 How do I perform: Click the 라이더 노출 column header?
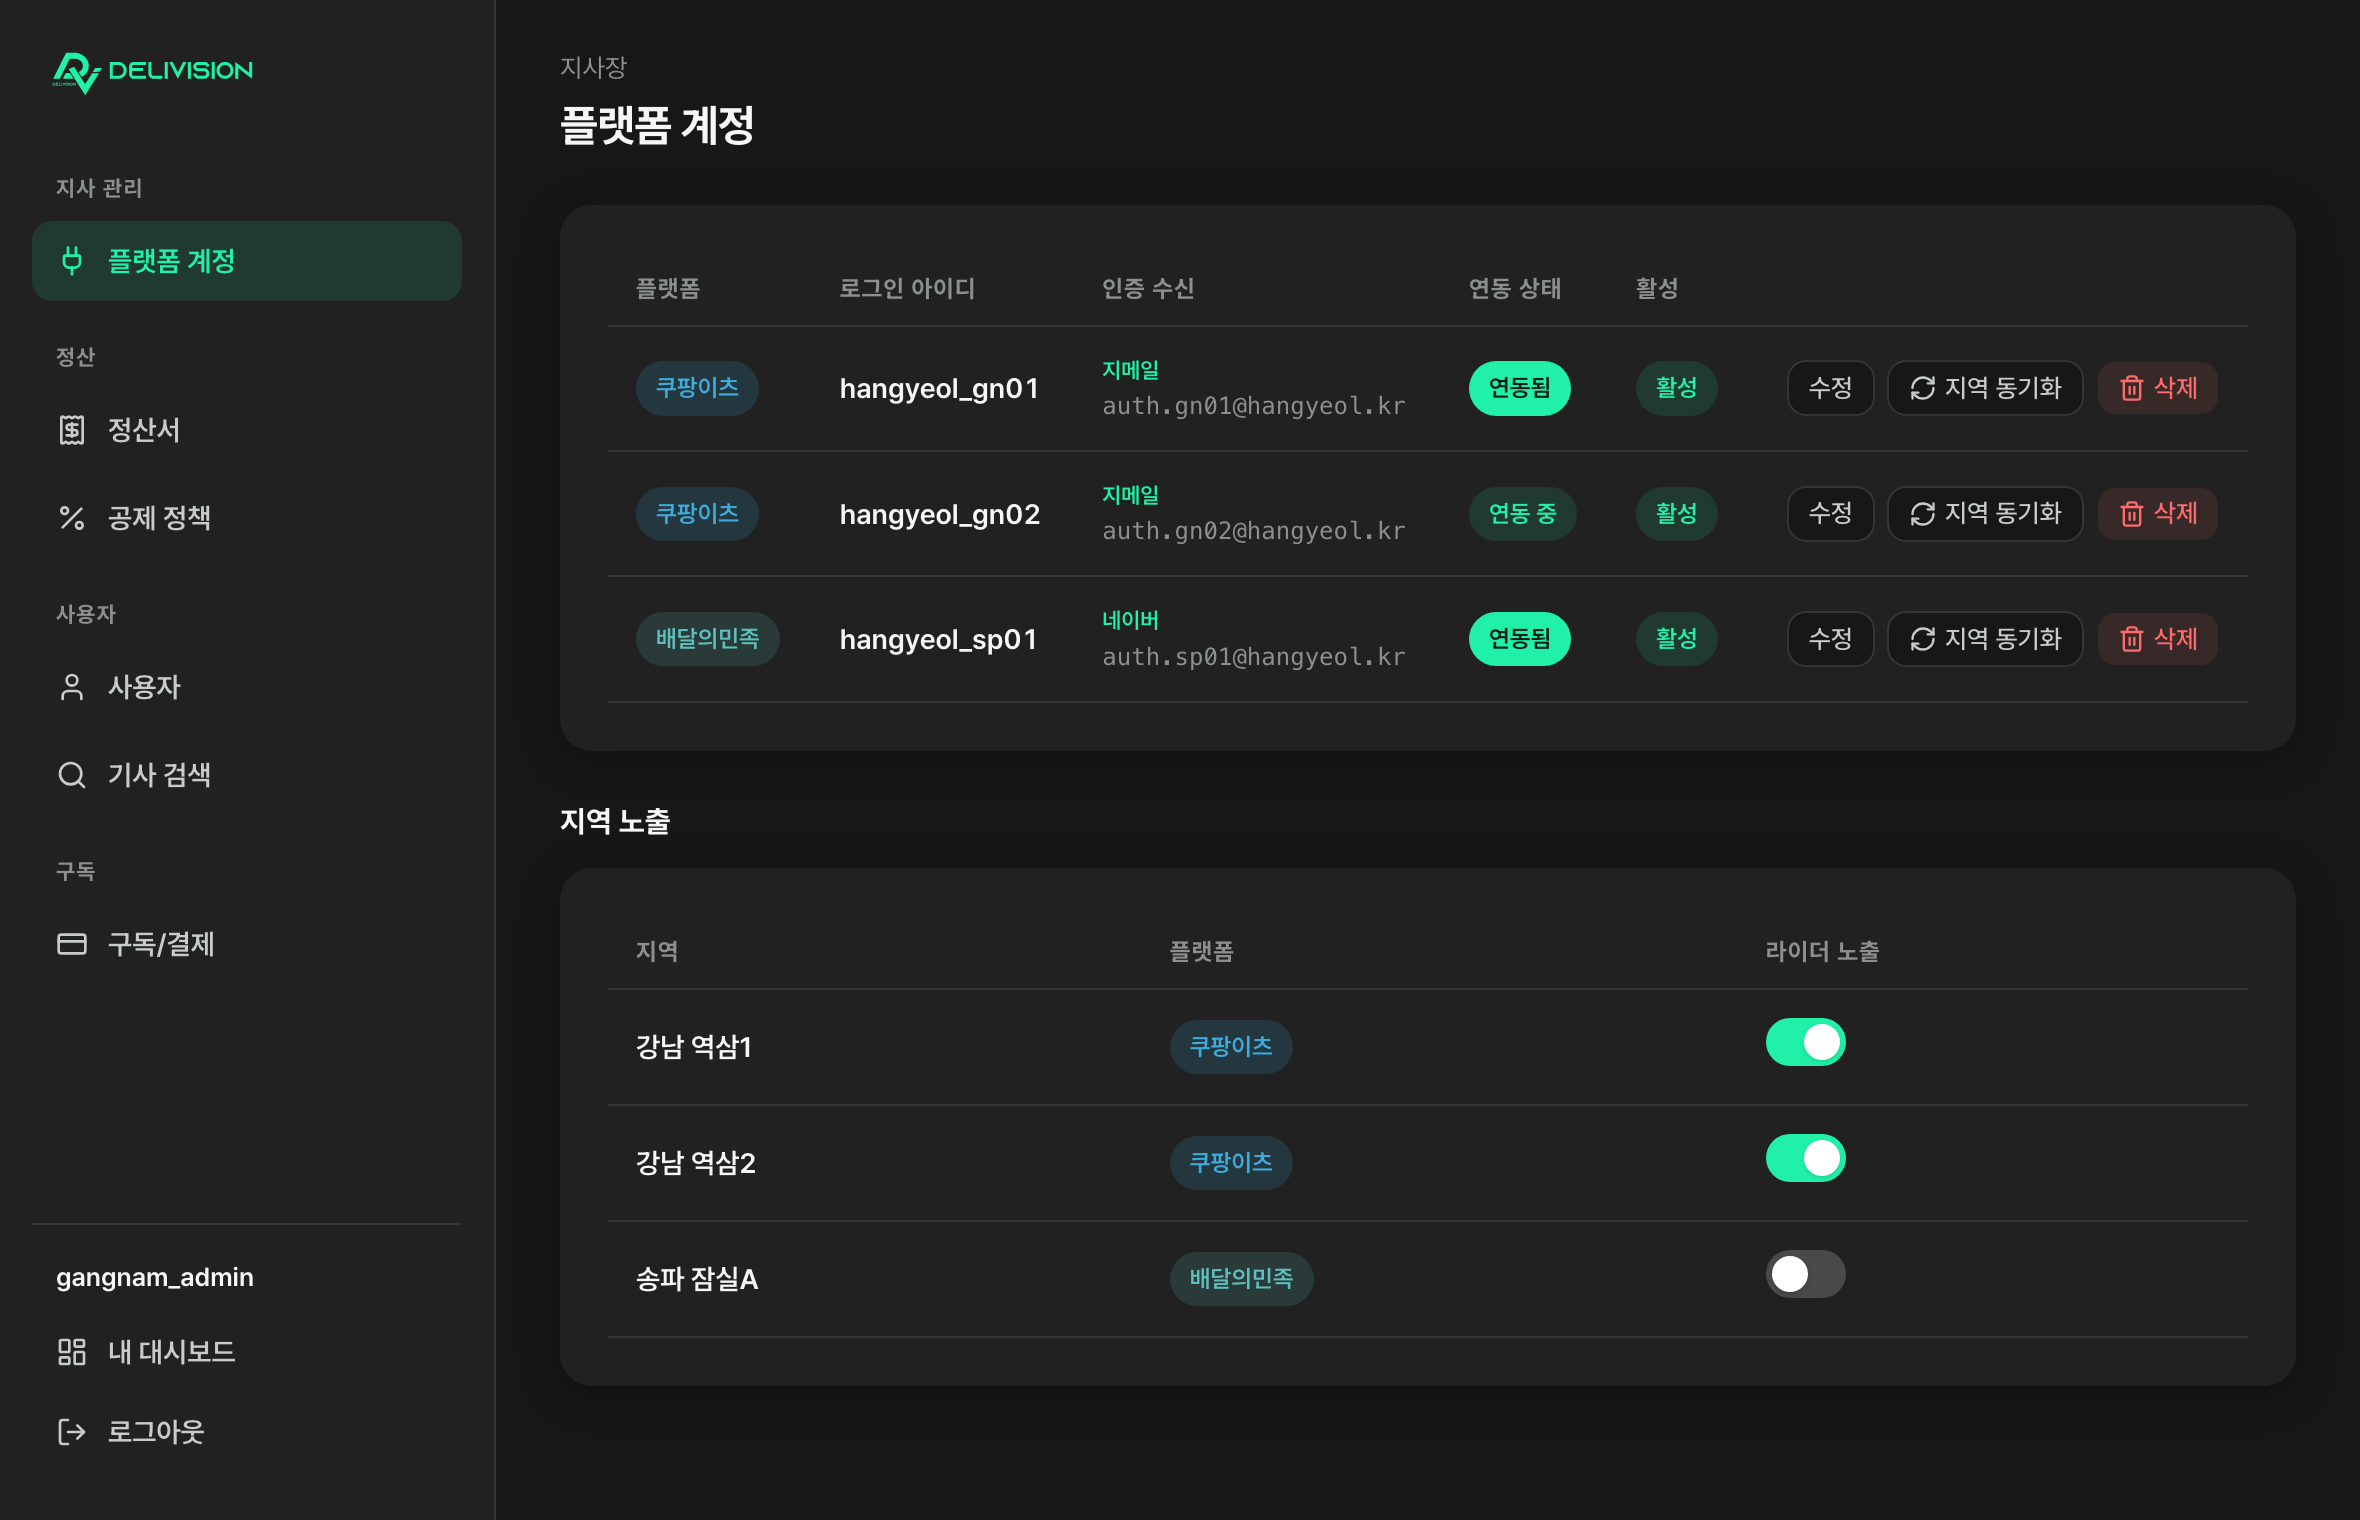1822,952
